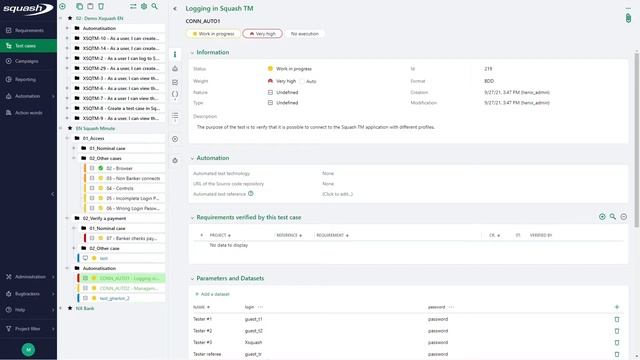Image resolution: width=640 pixels, height=360 pixels.
Task: Open Requirements in the left sidebar
Action: coord(28,30)
